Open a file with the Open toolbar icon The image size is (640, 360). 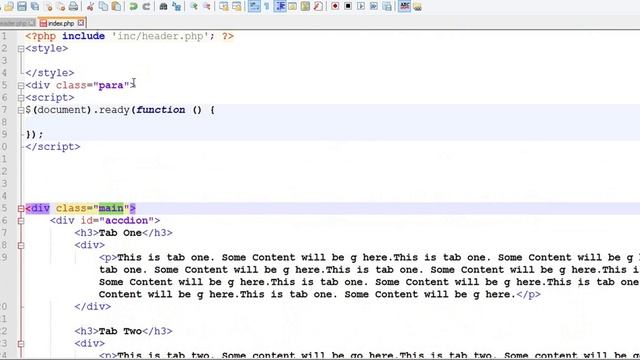point(9,7)
